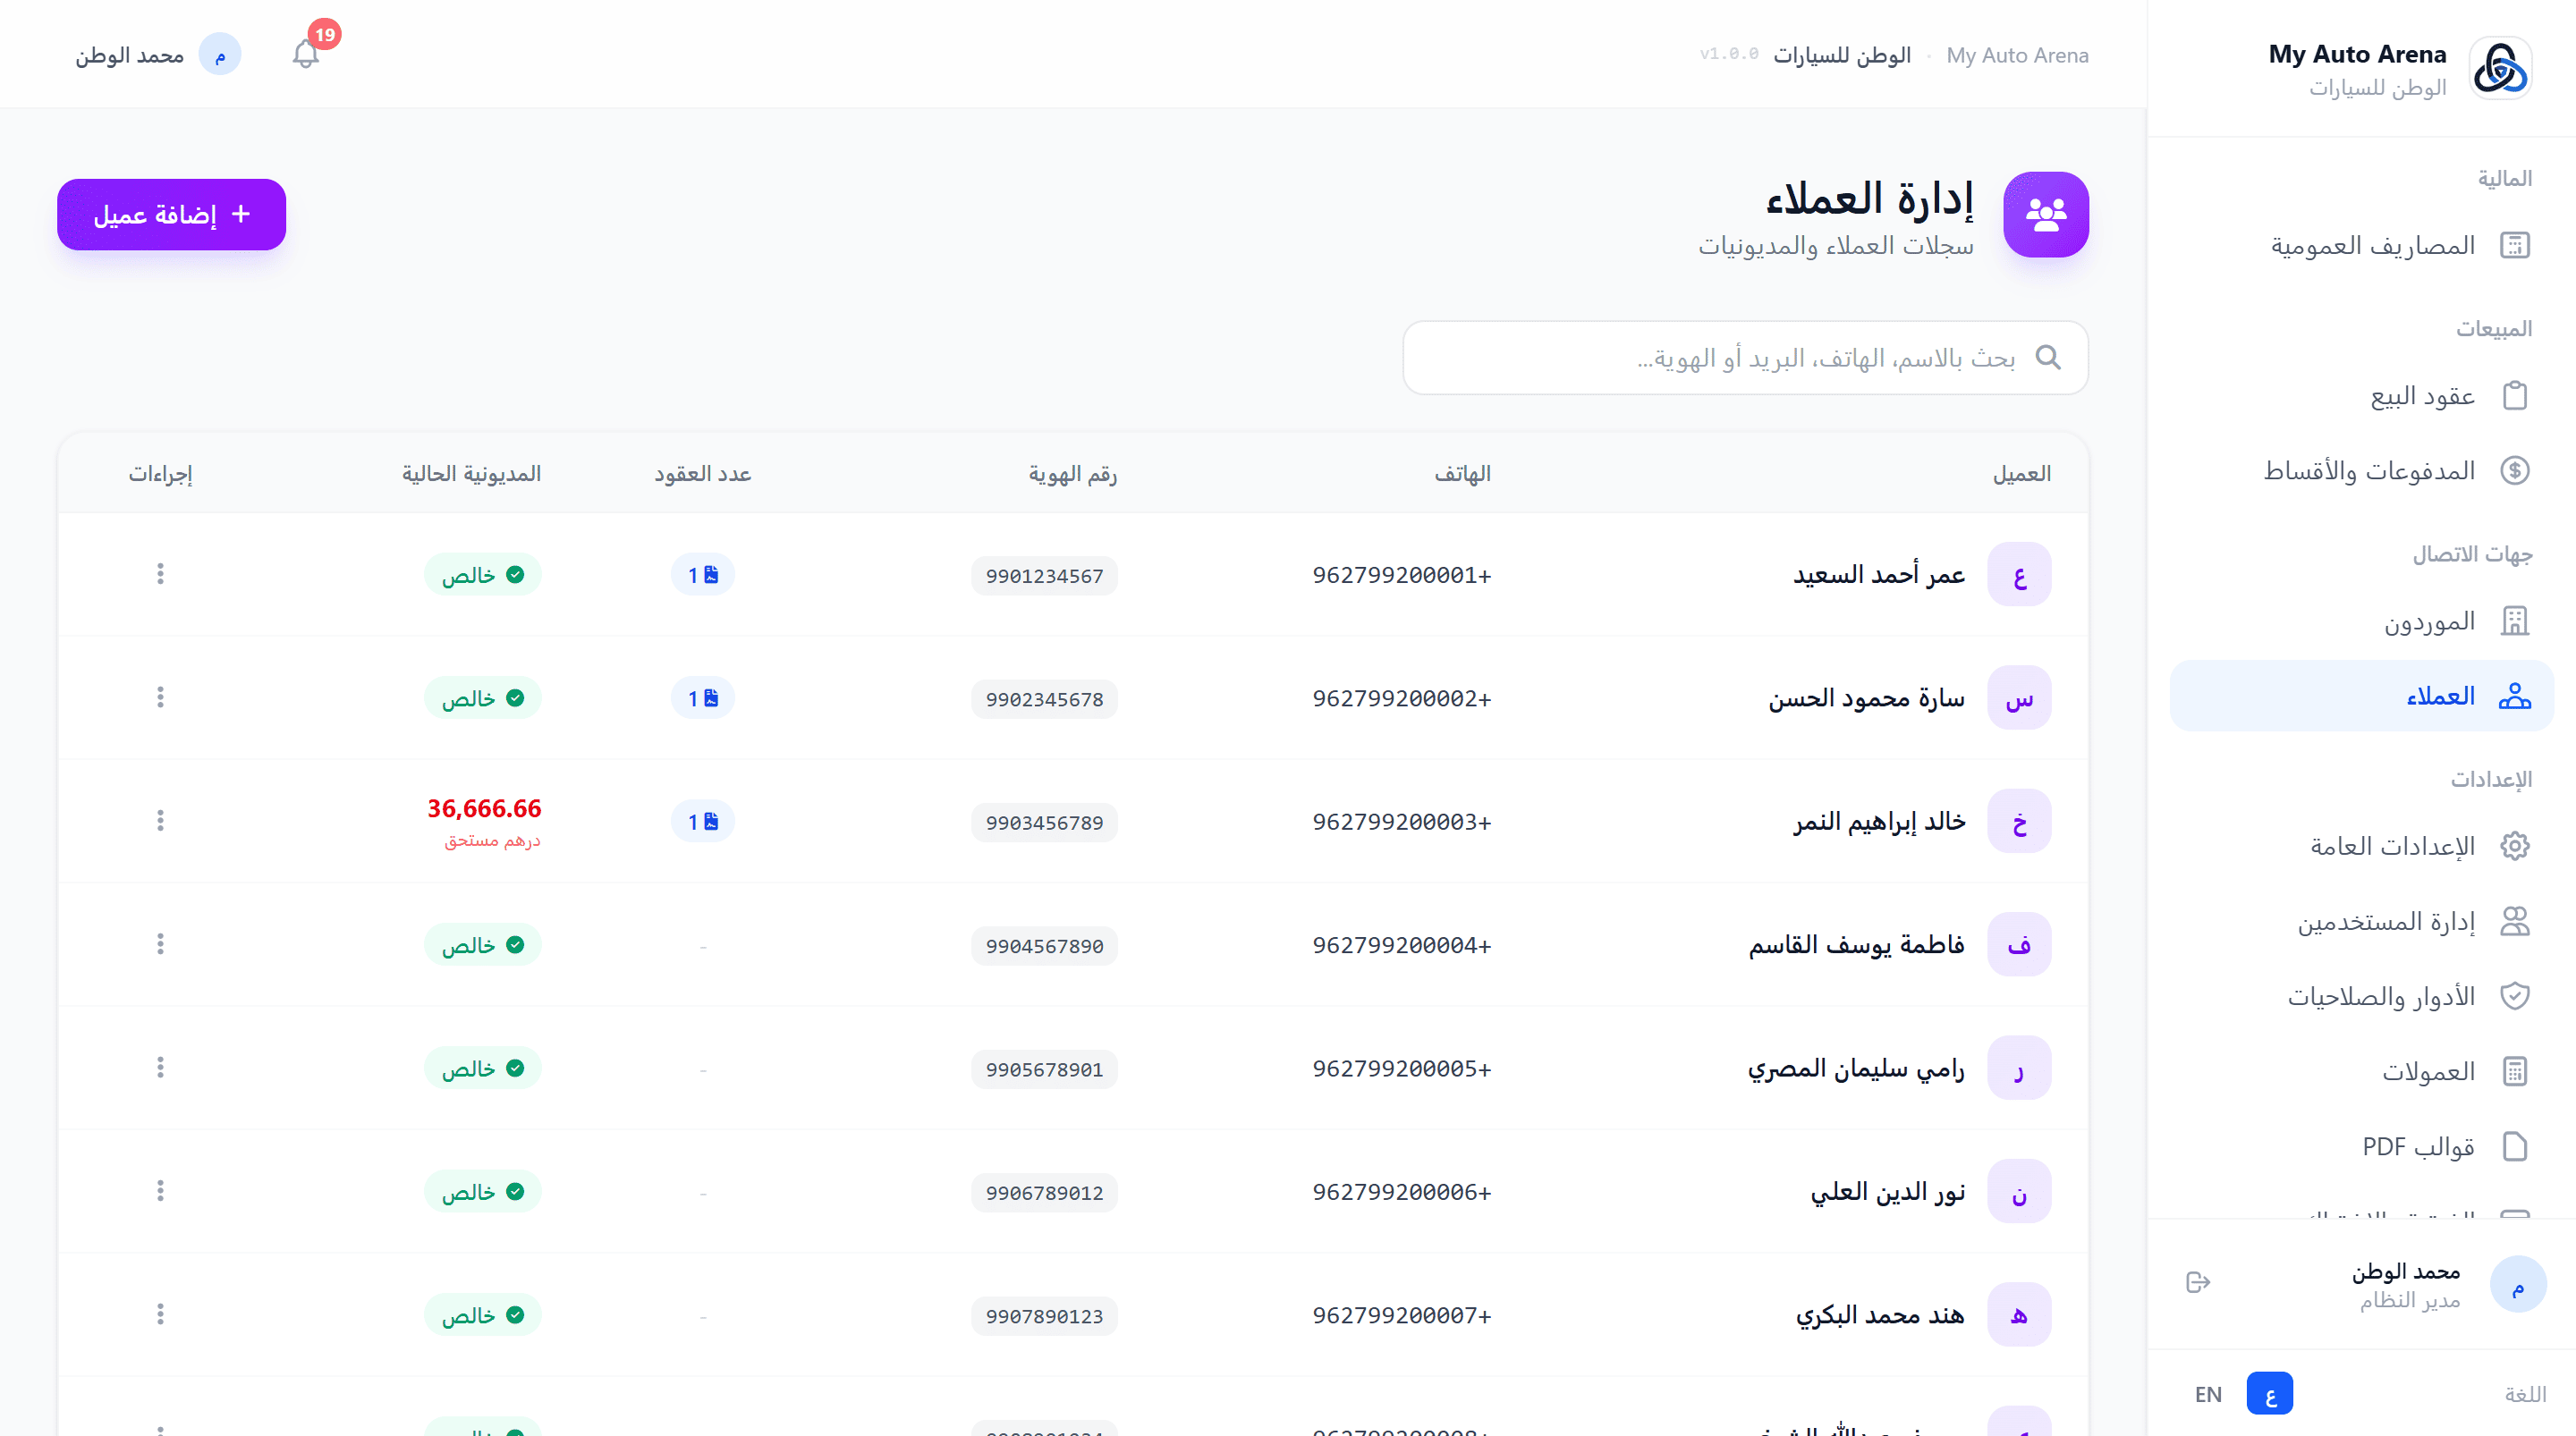
Task: Click خالص status for فاطمة يوسف القاسم
Action: (482, 944)
